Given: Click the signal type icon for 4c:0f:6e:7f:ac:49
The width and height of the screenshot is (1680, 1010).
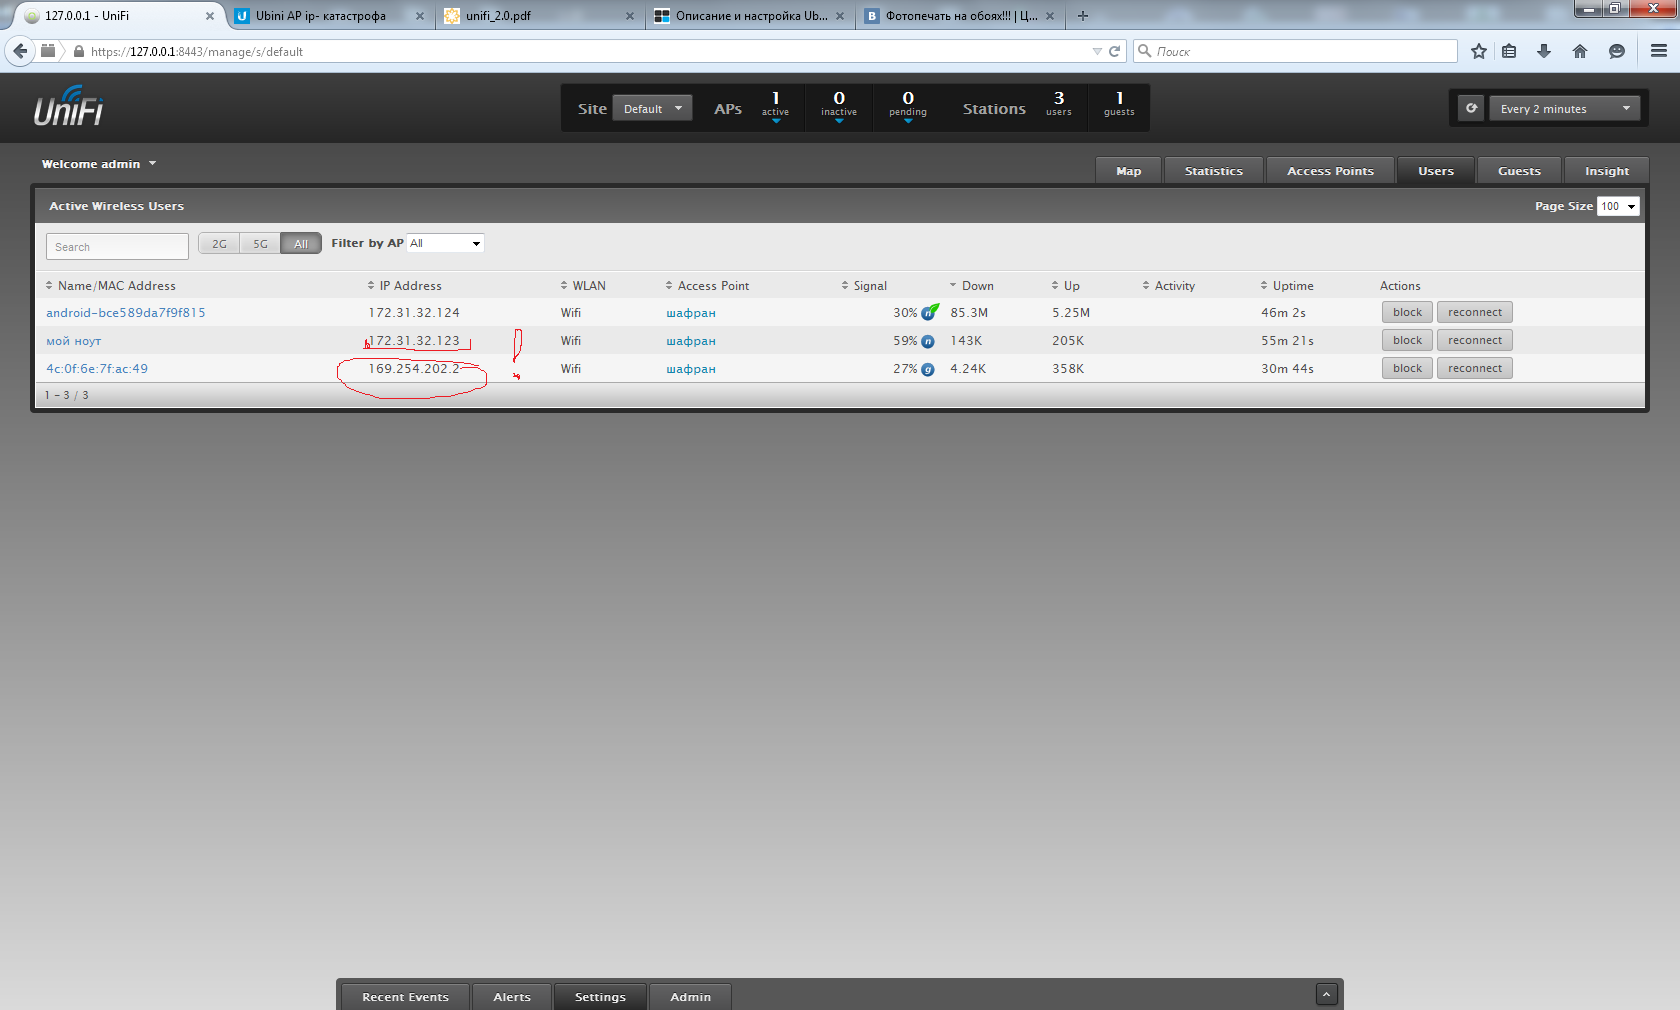Looking at the screenshot, I should (x=928, y=369).
